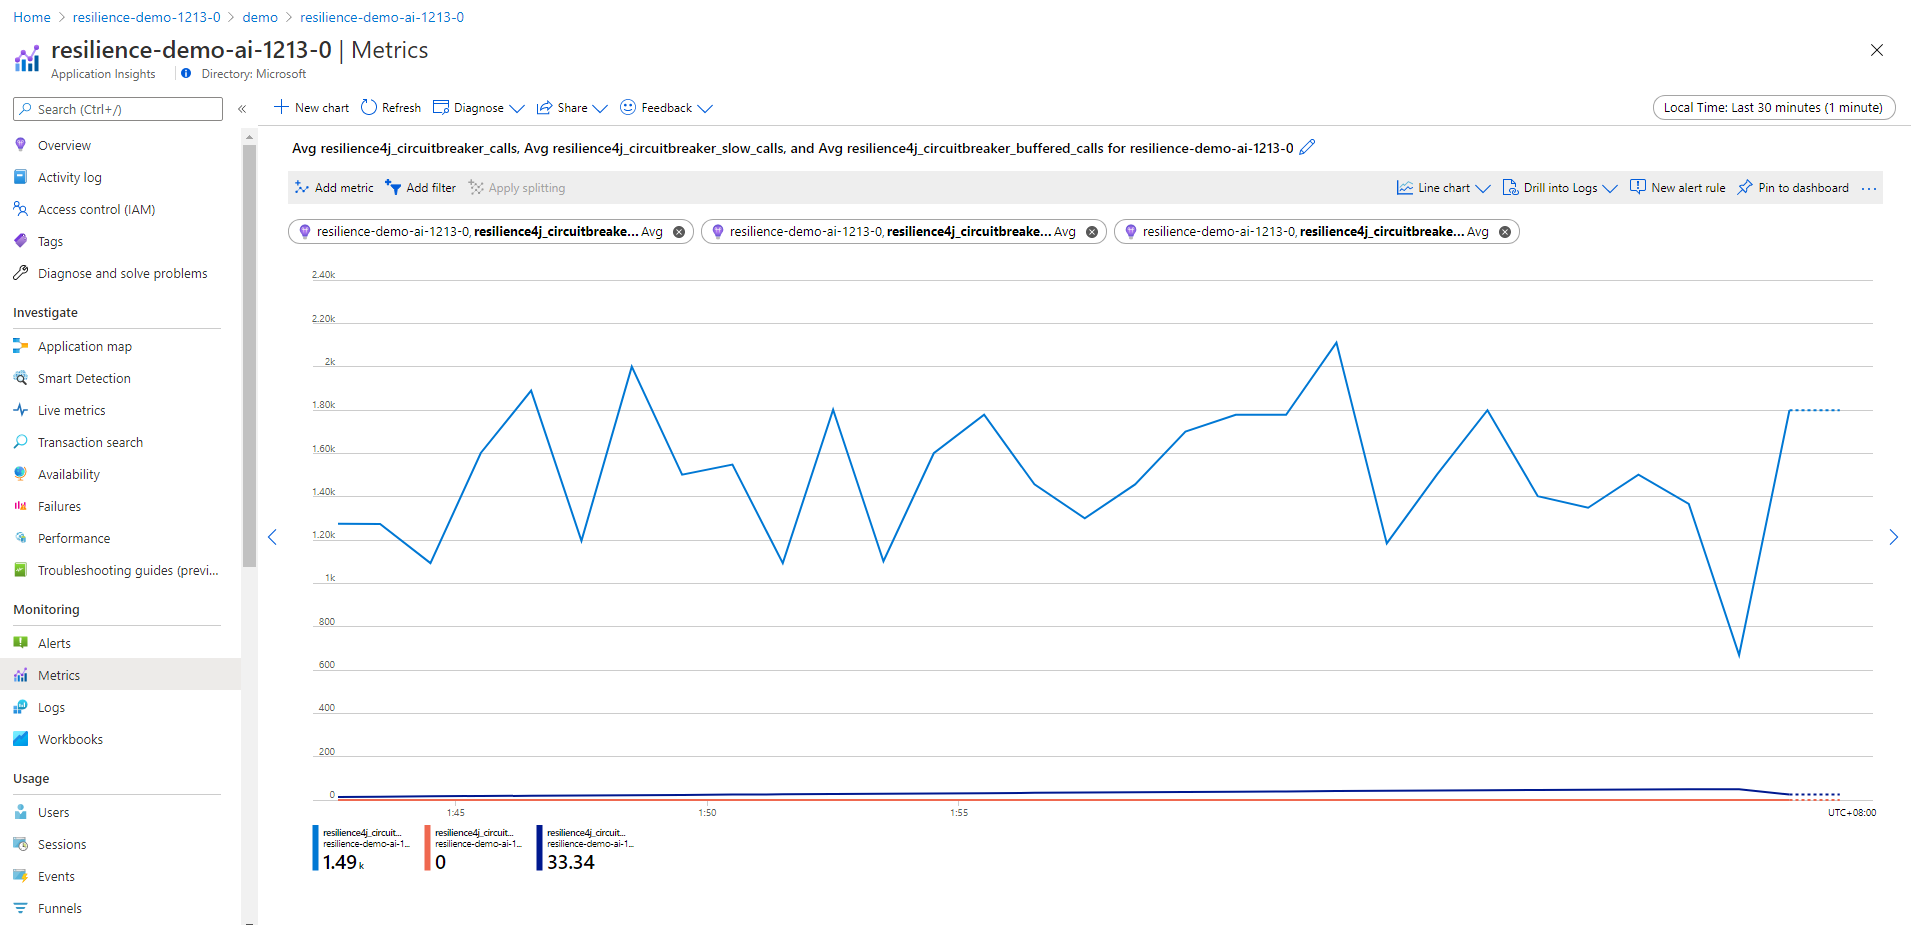Open the more options ellipsis on chart toolbar
This screenshot has width=1911, height=925.
pyautogui.click(x=1869, y=188)
